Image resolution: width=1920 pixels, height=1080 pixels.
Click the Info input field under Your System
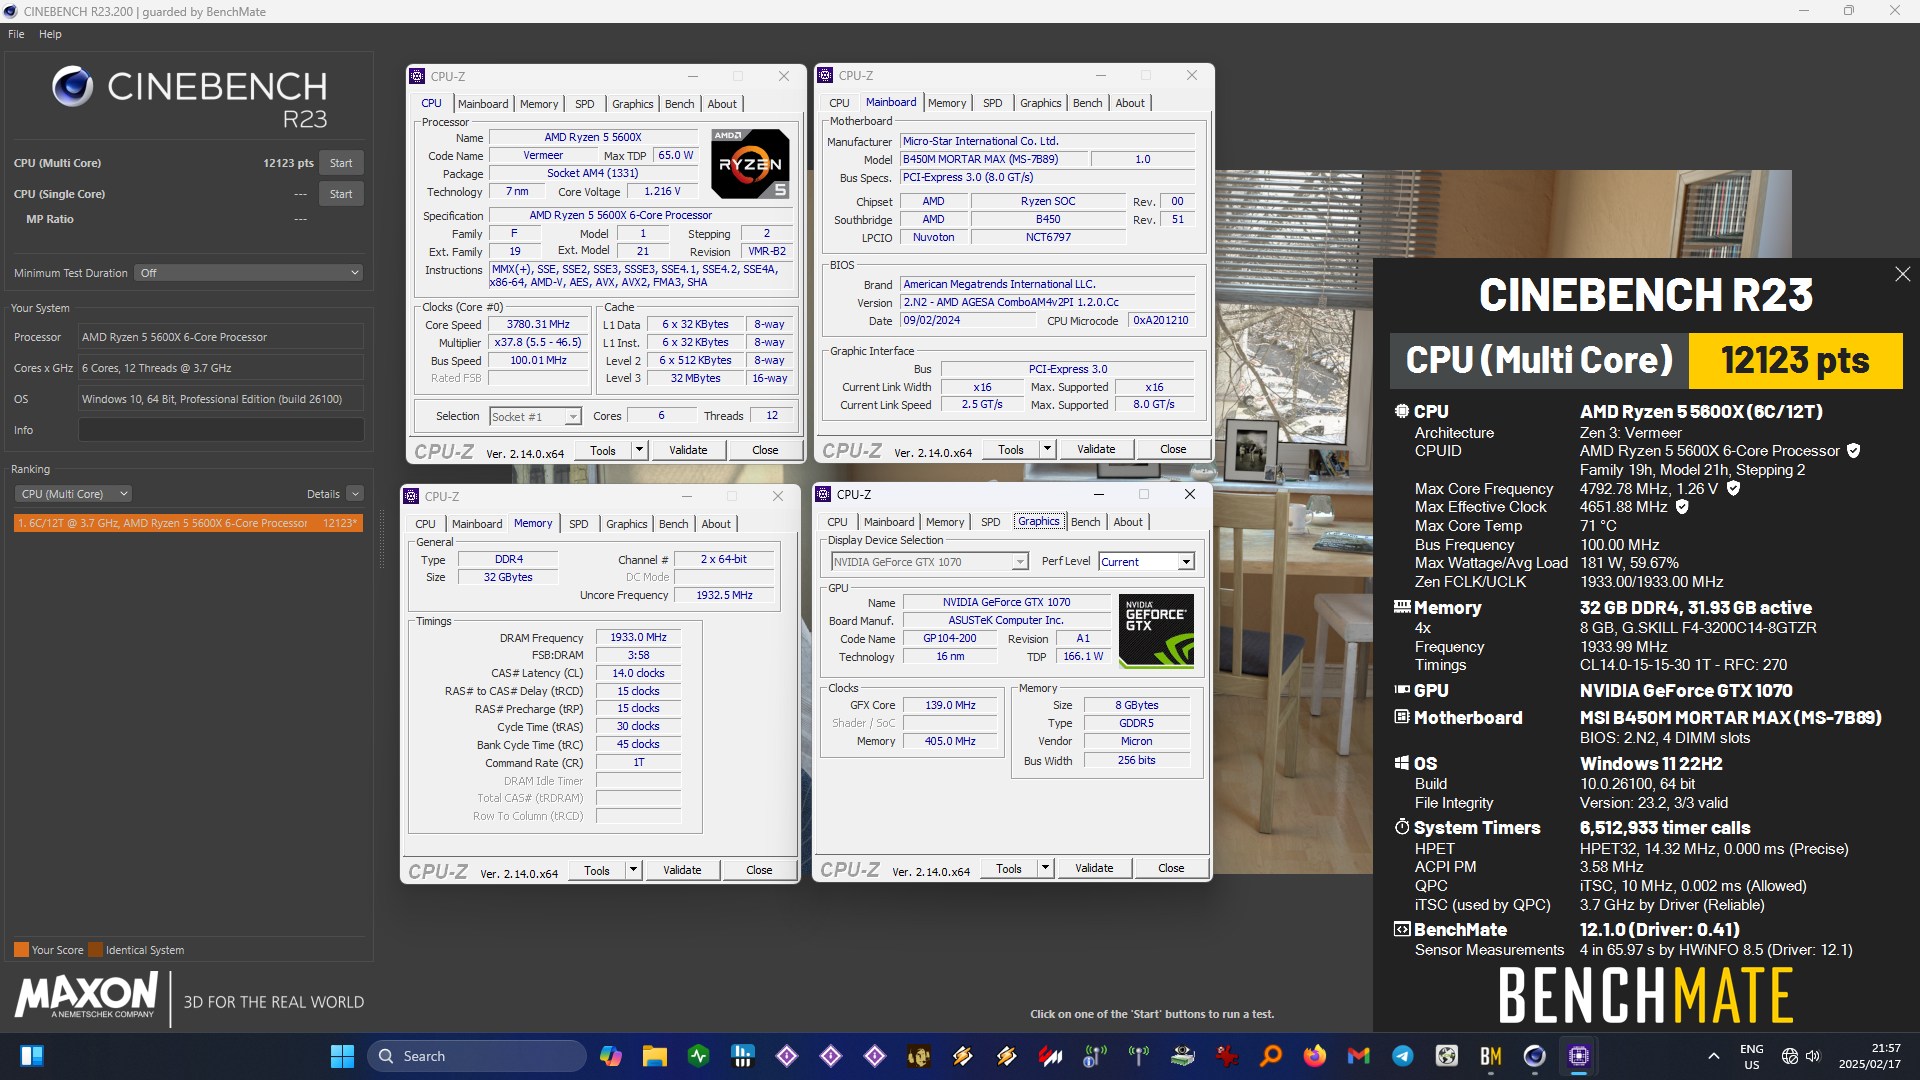[x=221, y=430]
